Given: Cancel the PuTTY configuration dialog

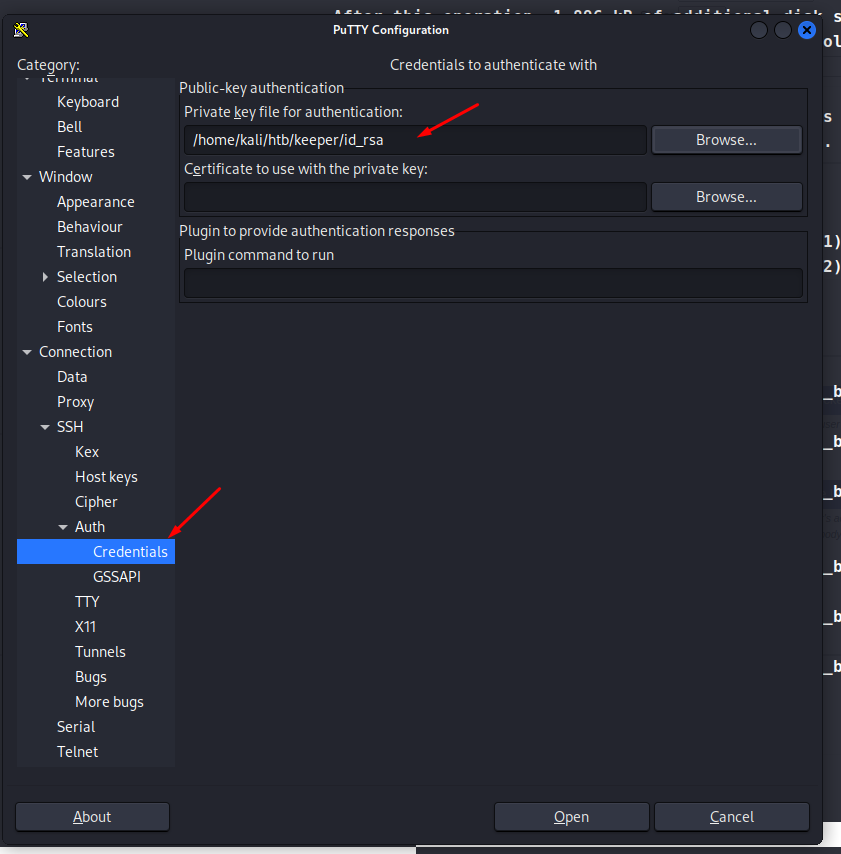Looking at the screenshot, I should pyautogui.click(x=731, y=817).
